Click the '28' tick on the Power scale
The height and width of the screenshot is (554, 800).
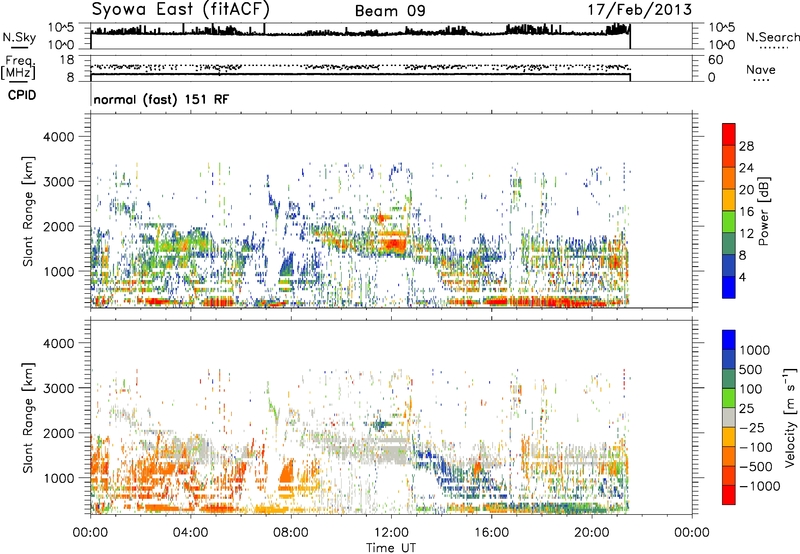746,146
